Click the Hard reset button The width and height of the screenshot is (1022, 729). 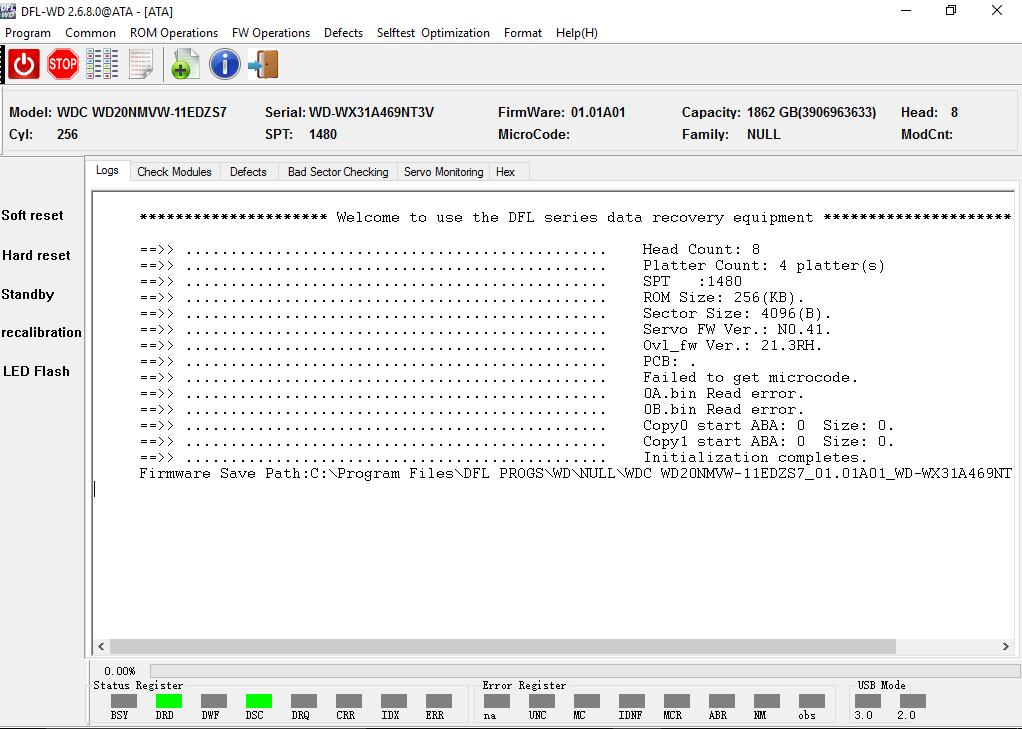click(36, 255)
